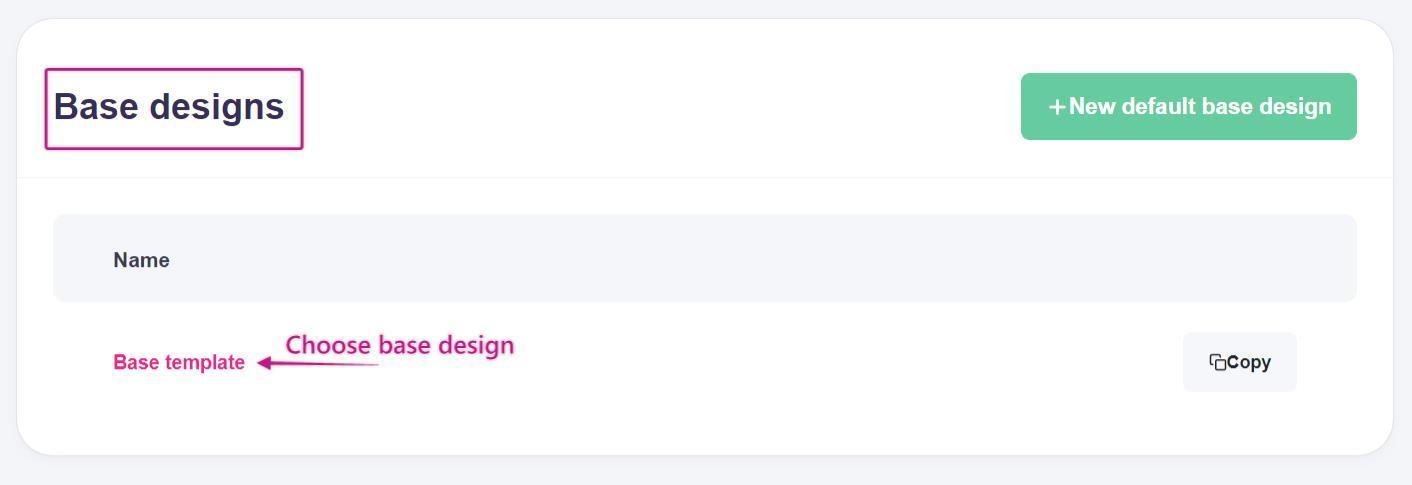Click the 'New default base design' label text

tap(1200, 107)
